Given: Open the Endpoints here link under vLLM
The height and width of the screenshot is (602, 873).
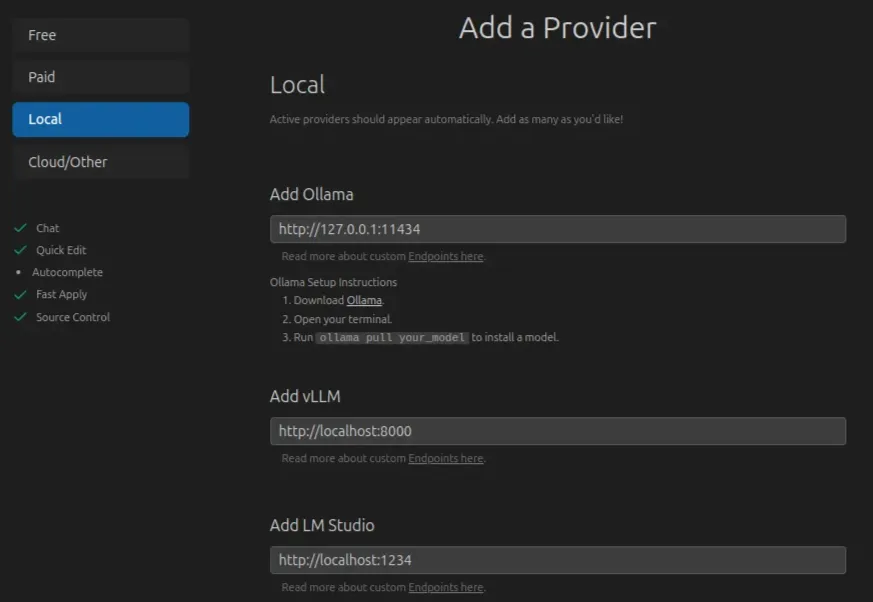Looking at the screenshot, I should [x=446, y=458].
